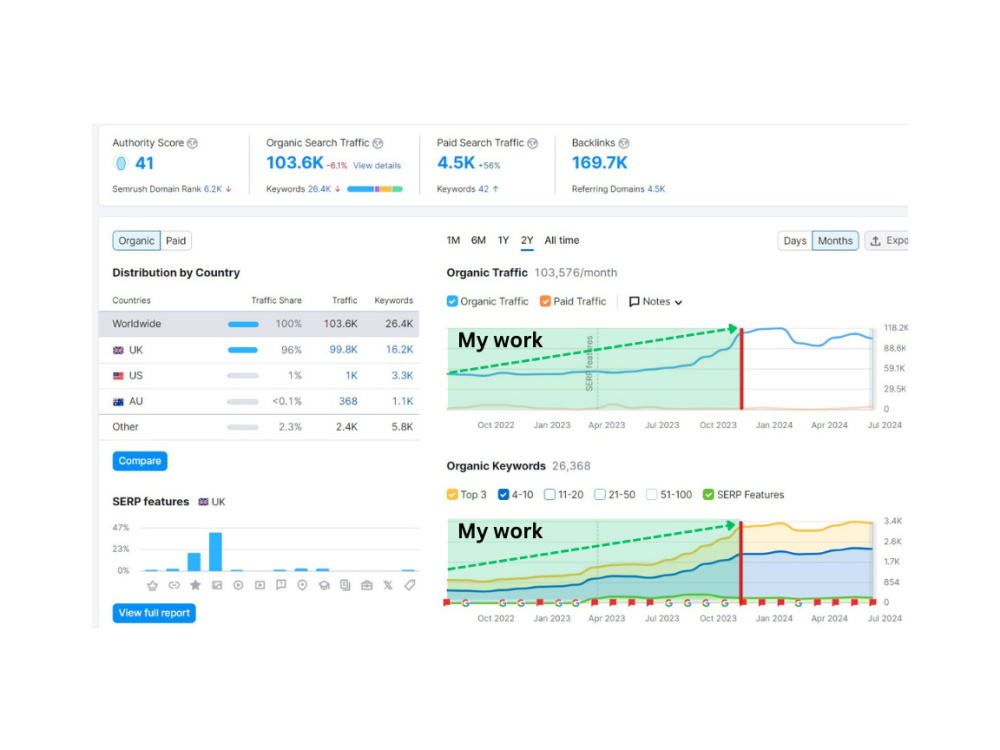Click the AU flag in country table
Screen dimensions: 1000x750
pos(118,402)
